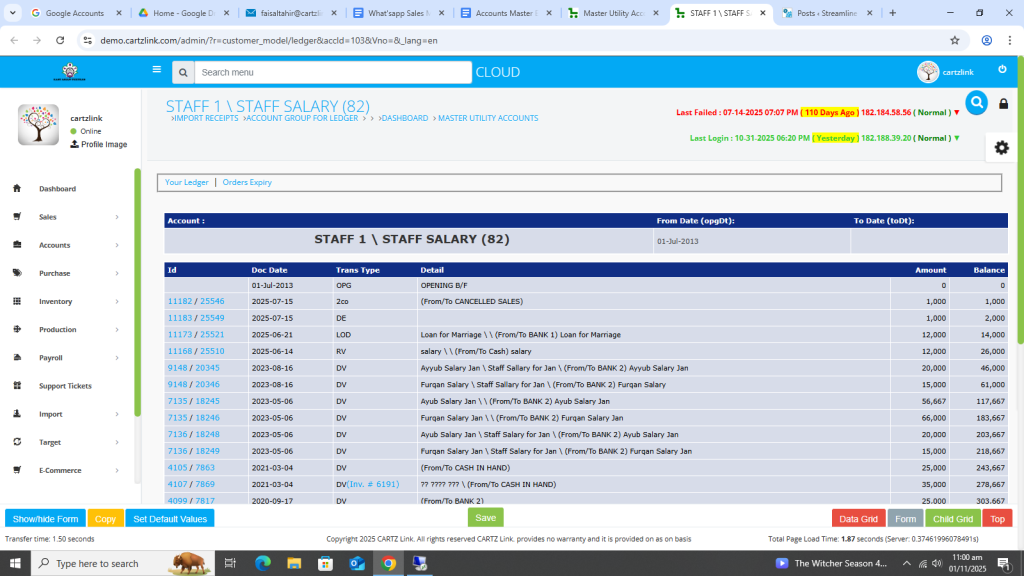Click the hamburger menu toggle icon
Screen dimensions: 1024x576
pos(156,70)
